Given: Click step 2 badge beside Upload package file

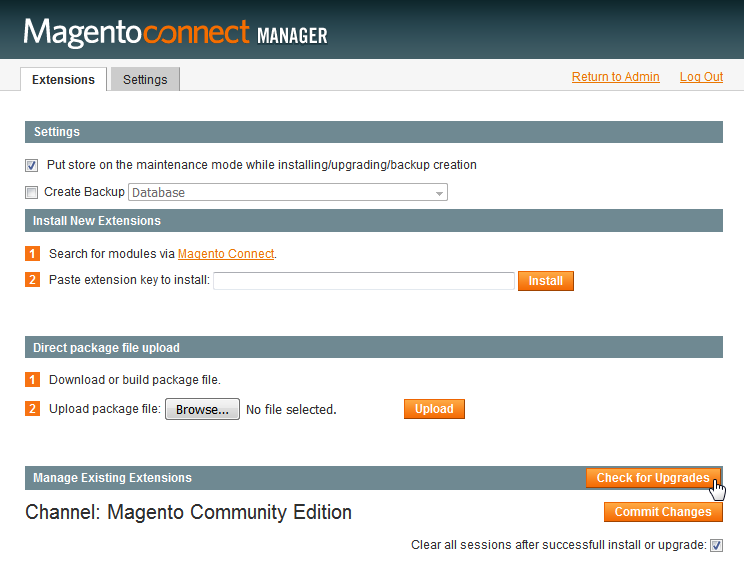Looking at the screenshot, I should point(32,409).
